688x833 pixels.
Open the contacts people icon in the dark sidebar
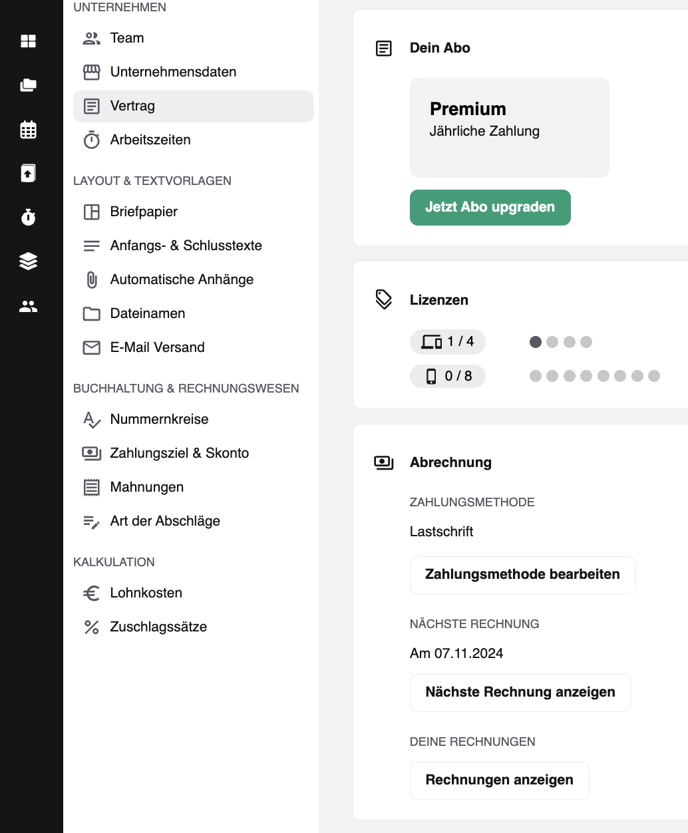28,307
